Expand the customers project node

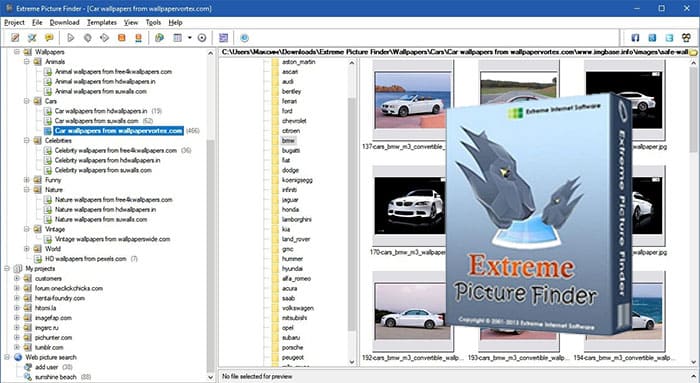point(17,279)
